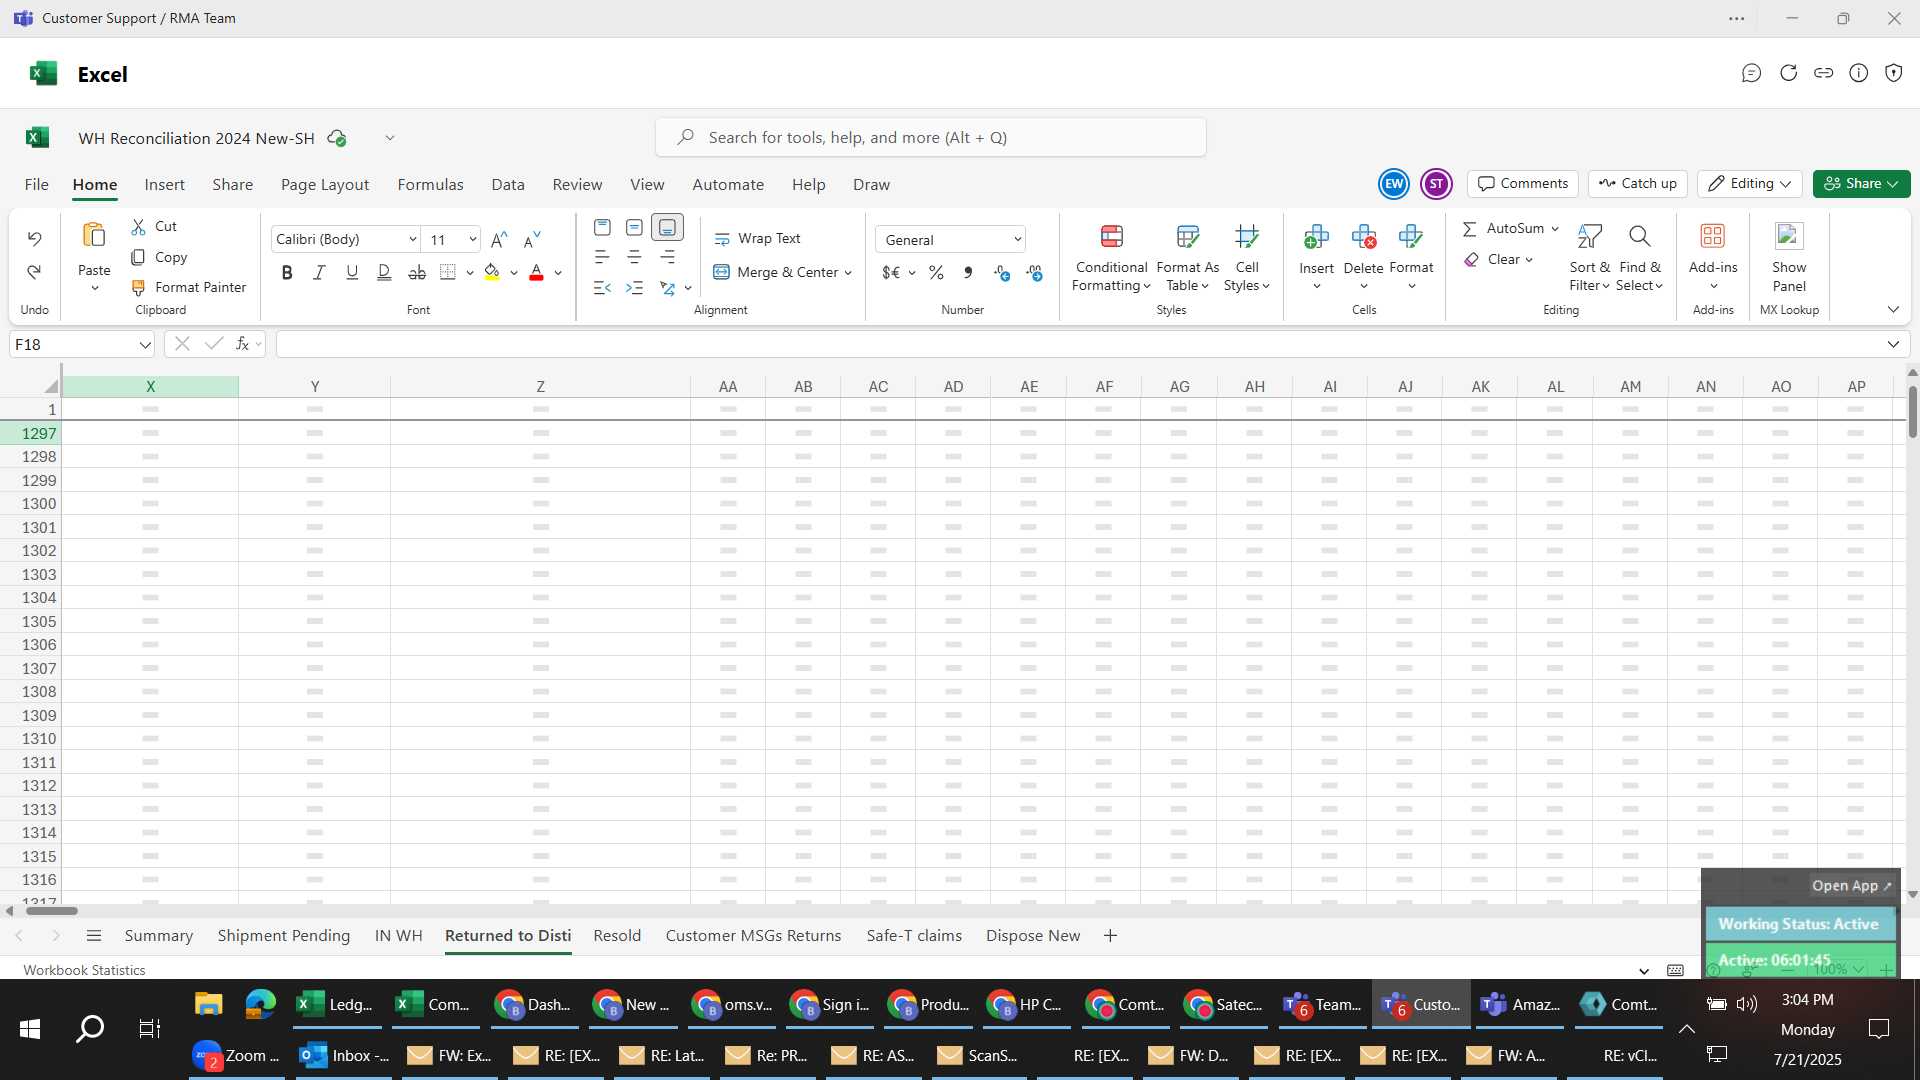Increase font size with the larger A
The width and height of the screenshot is (1920, 1080).
[x=499, y=239]
